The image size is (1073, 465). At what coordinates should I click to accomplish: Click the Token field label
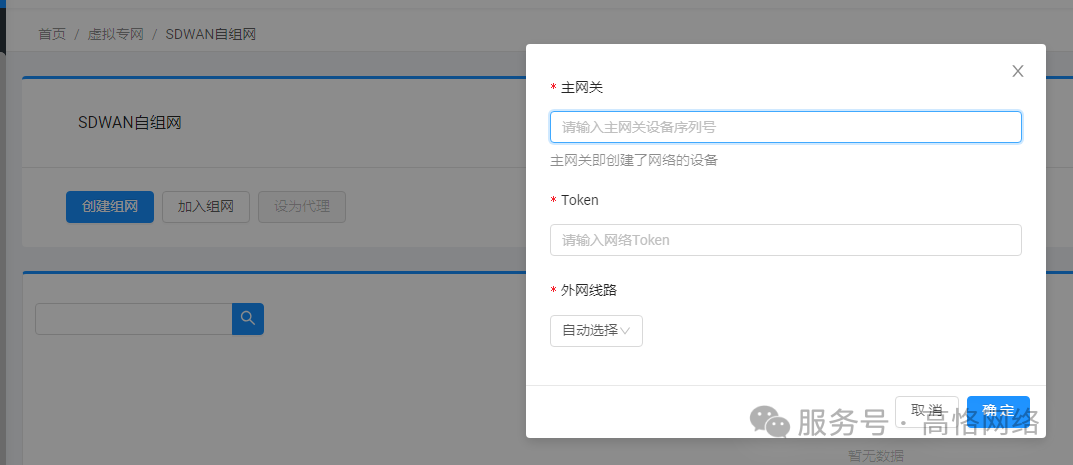click(x=580, y=200)
